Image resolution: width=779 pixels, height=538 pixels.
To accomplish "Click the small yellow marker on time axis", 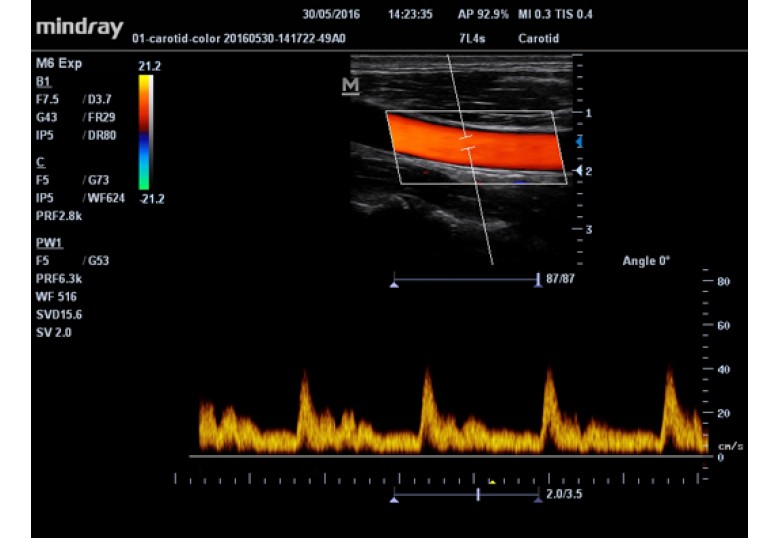I will pos(492,481).
